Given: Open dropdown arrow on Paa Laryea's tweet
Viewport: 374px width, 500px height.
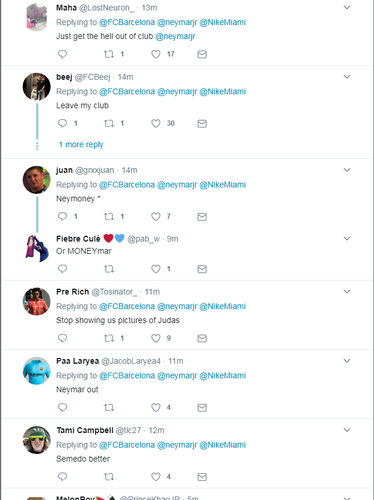Looking at the screenshot, I should tap(347, 361).
